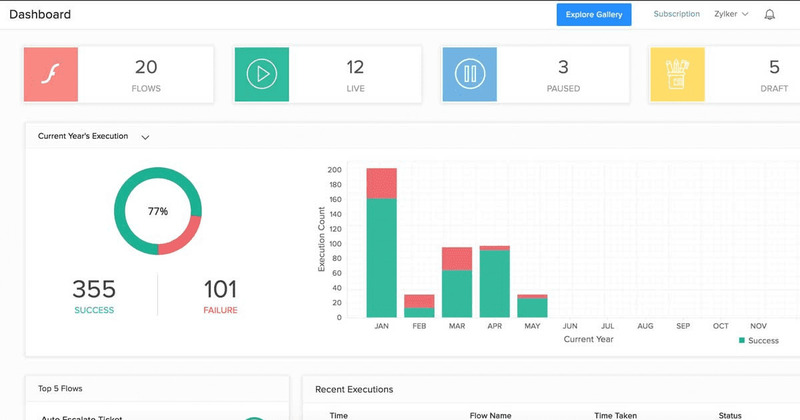Open the Zylker account dropdown

(731, 14)
